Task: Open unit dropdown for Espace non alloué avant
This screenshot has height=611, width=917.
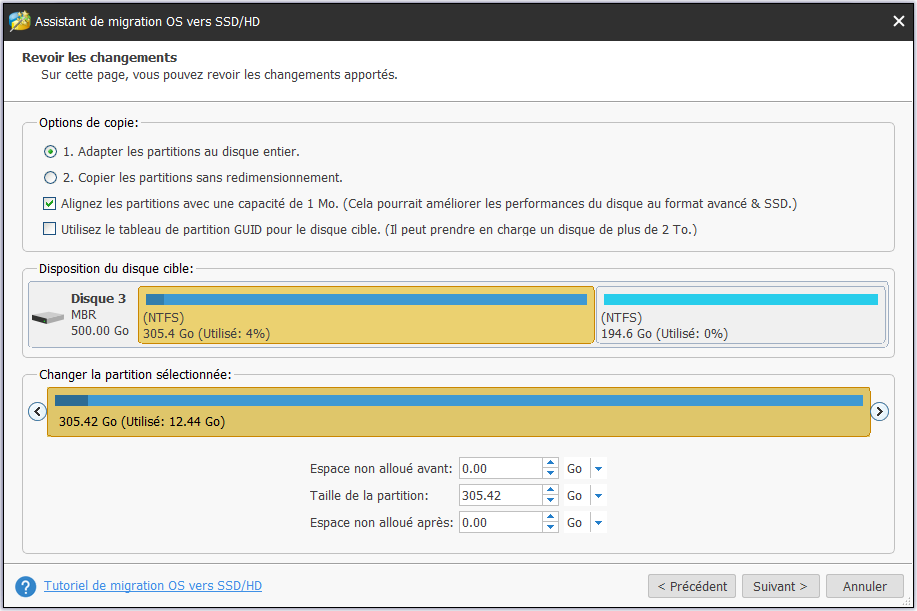Action: coord(598,469)
